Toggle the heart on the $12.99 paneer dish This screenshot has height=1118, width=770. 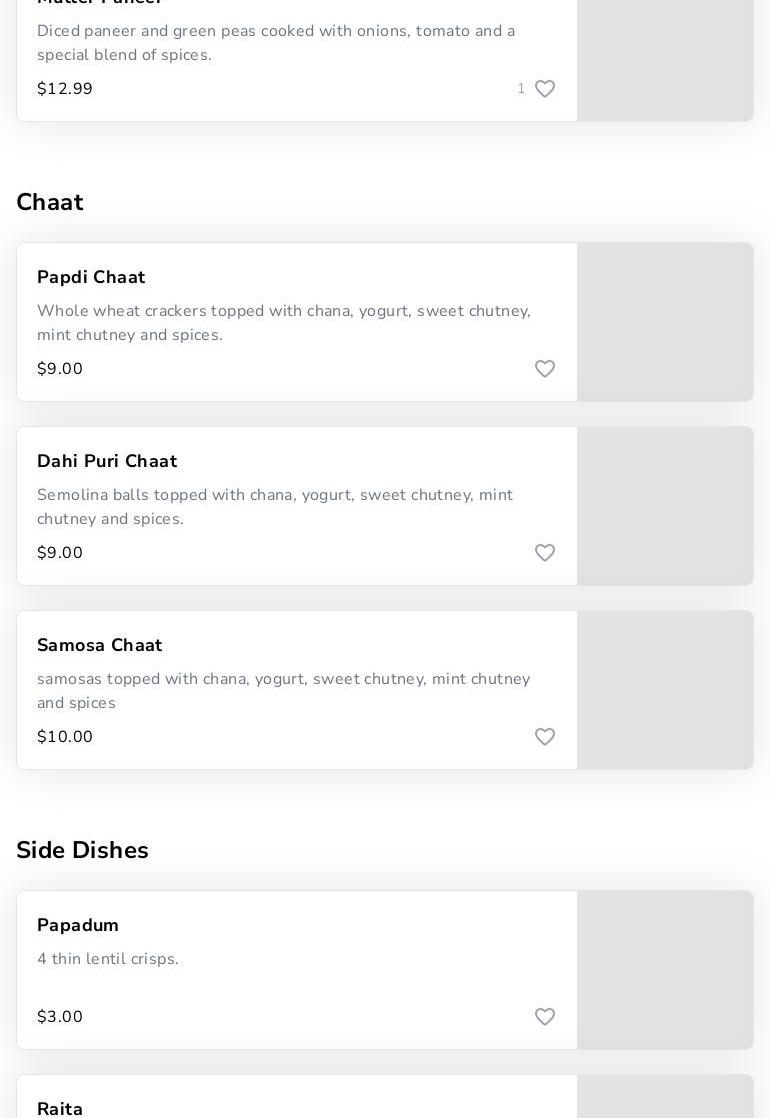point(545,89)
